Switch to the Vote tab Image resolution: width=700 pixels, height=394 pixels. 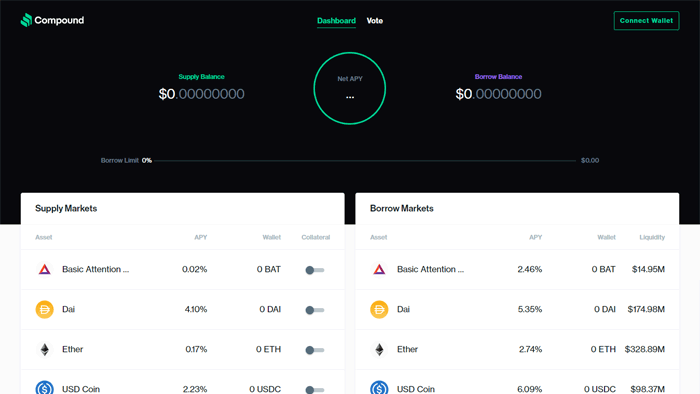(375, 21)
